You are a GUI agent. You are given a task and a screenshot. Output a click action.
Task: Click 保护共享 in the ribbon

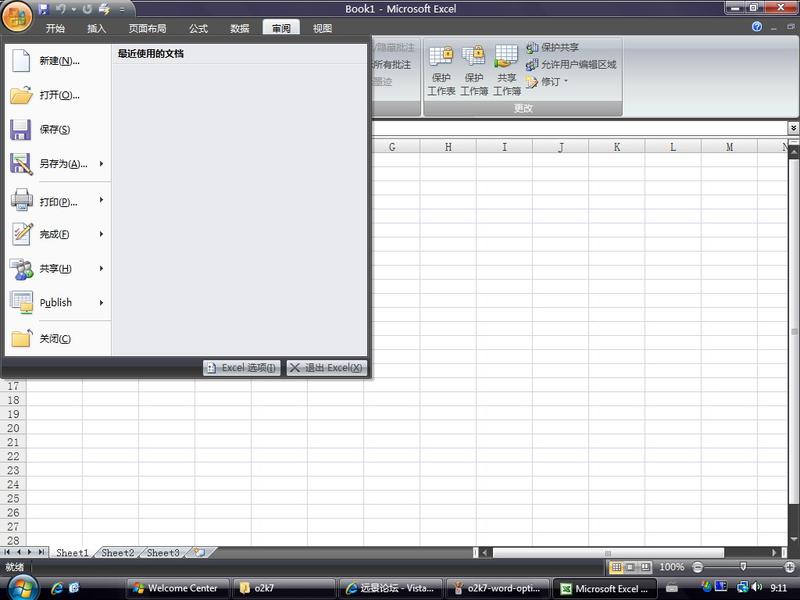tap(553, 47)
